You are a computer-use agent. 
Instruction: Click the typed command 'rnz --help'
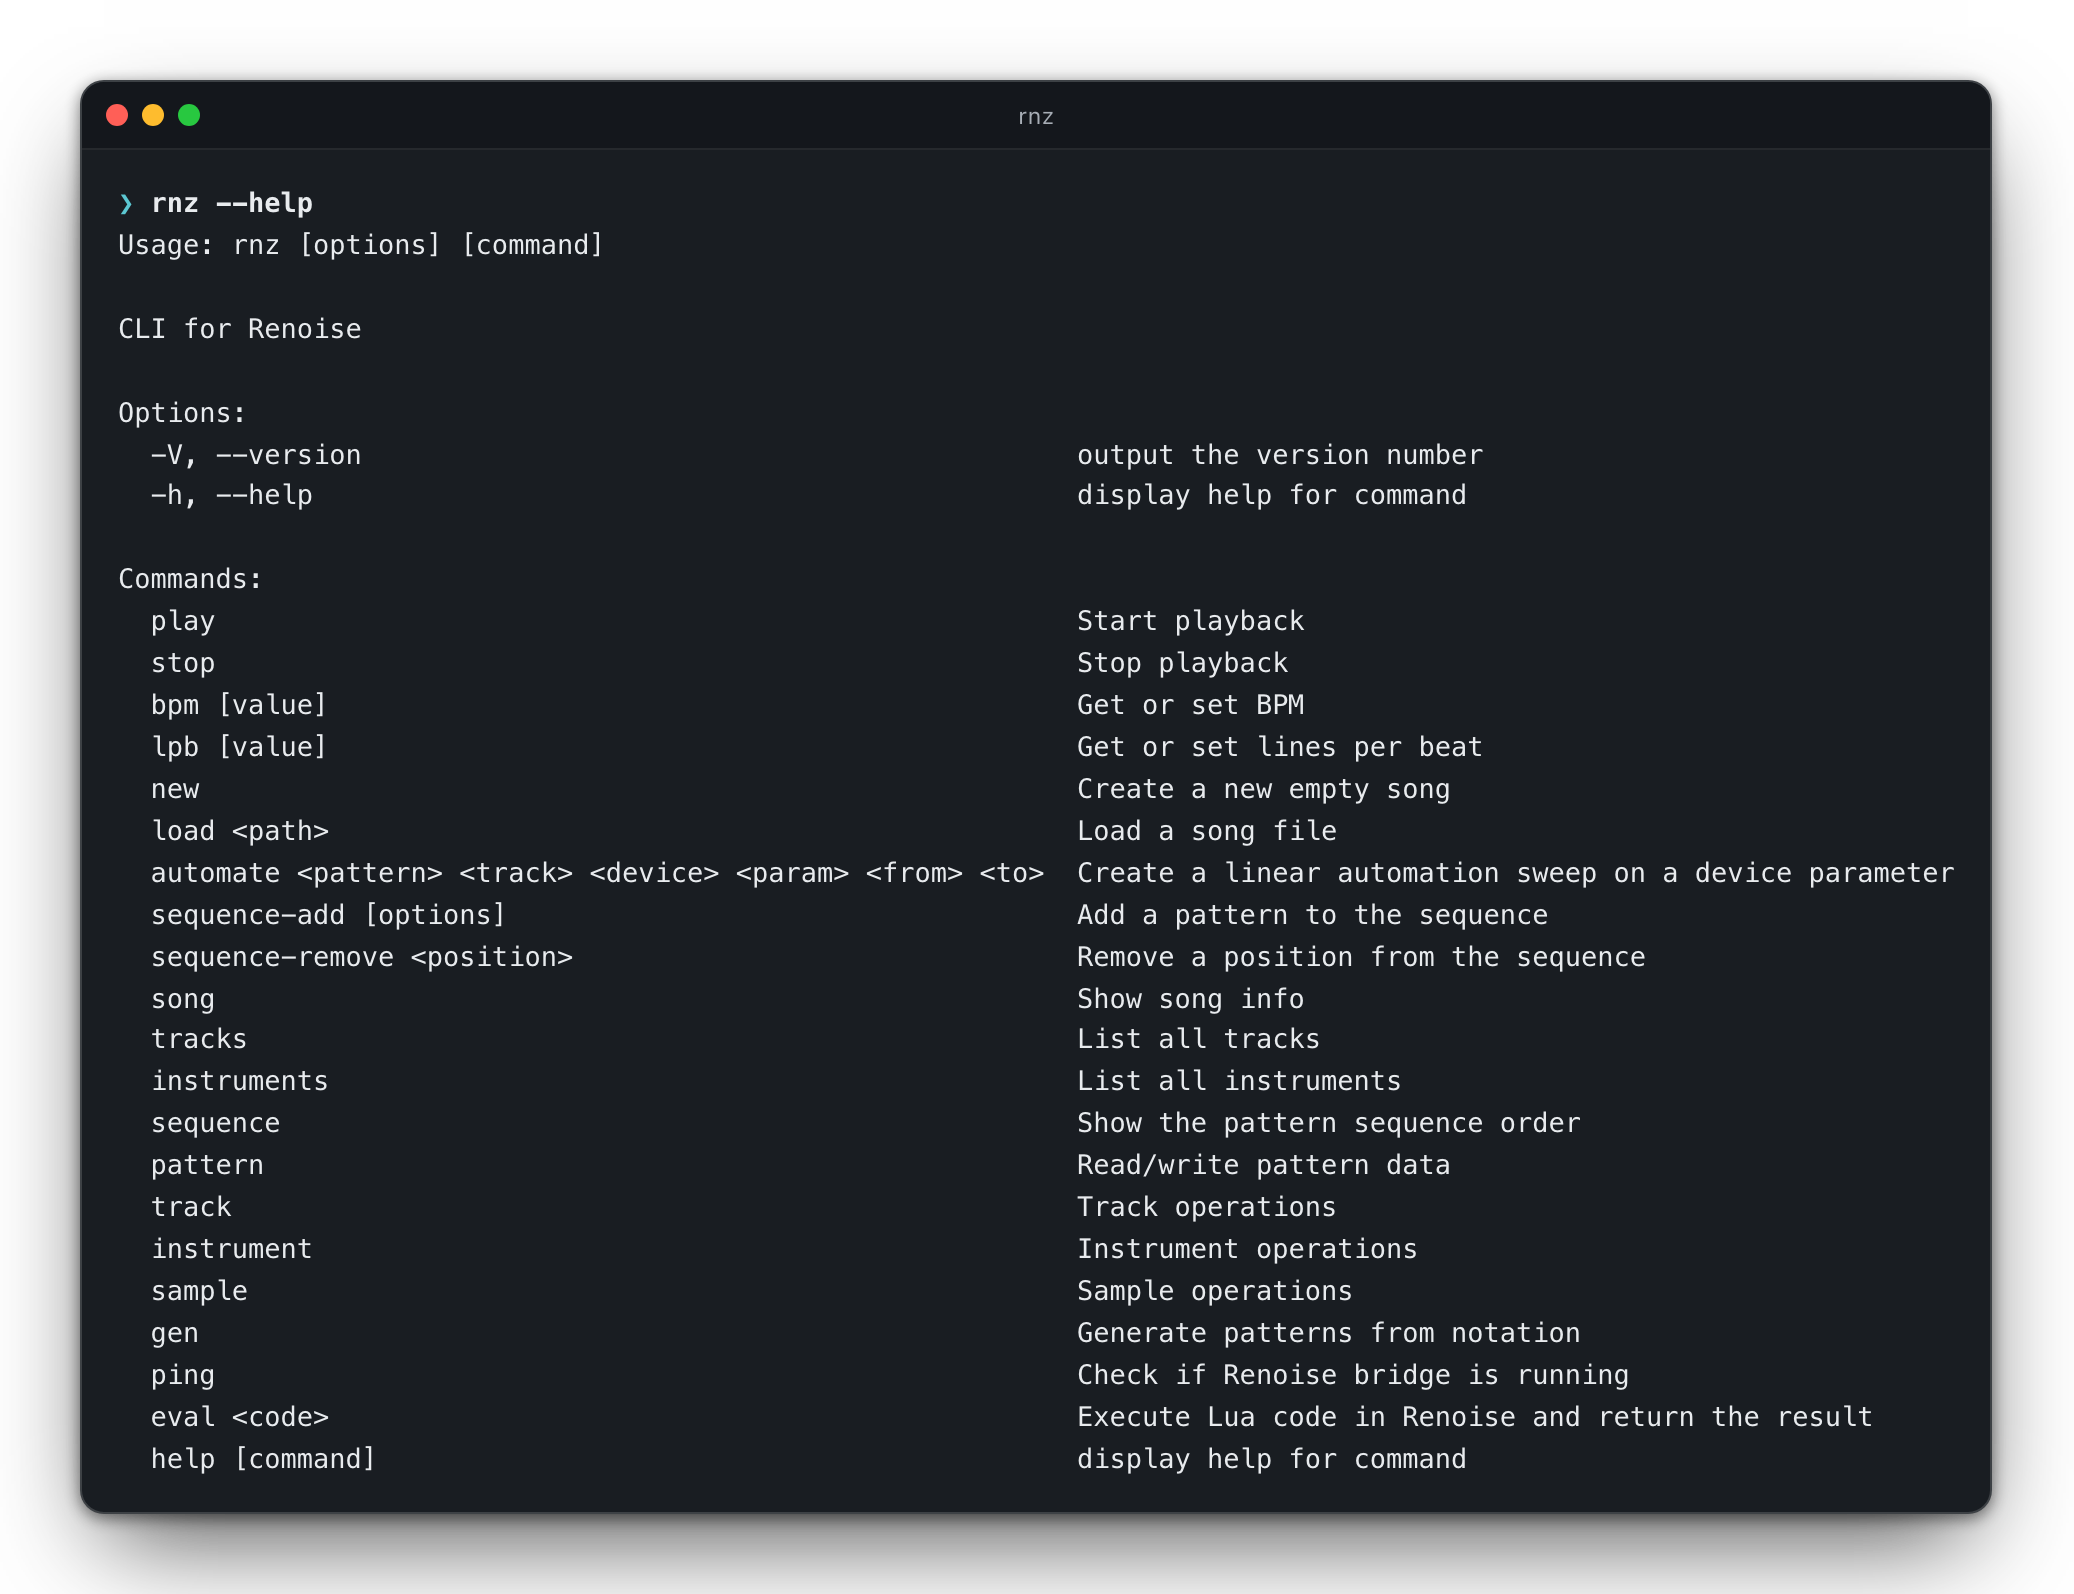pyautogui.click(x=232, y=203)
